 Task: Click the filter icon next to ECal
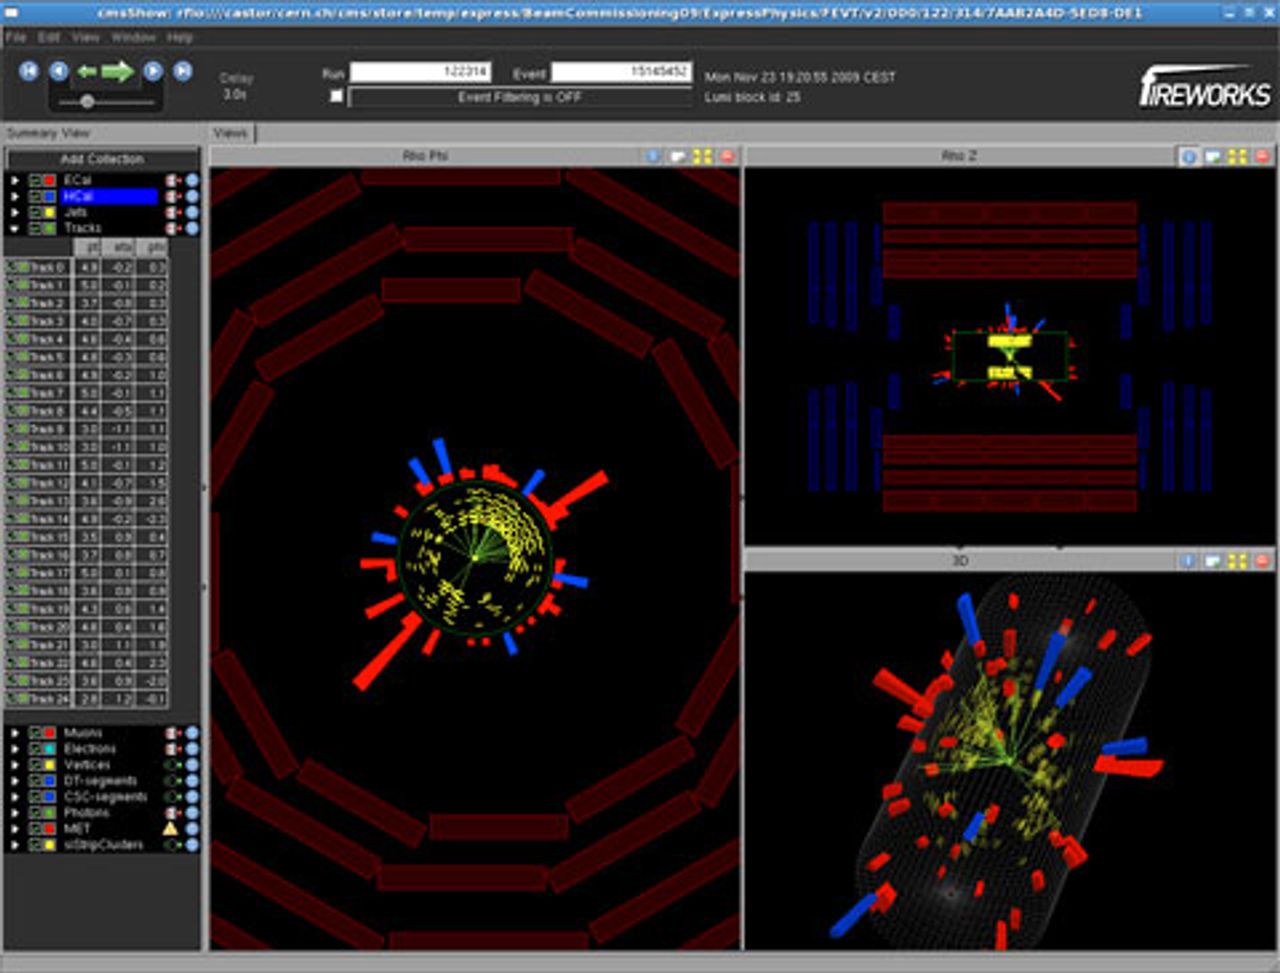tap(172, 180)
